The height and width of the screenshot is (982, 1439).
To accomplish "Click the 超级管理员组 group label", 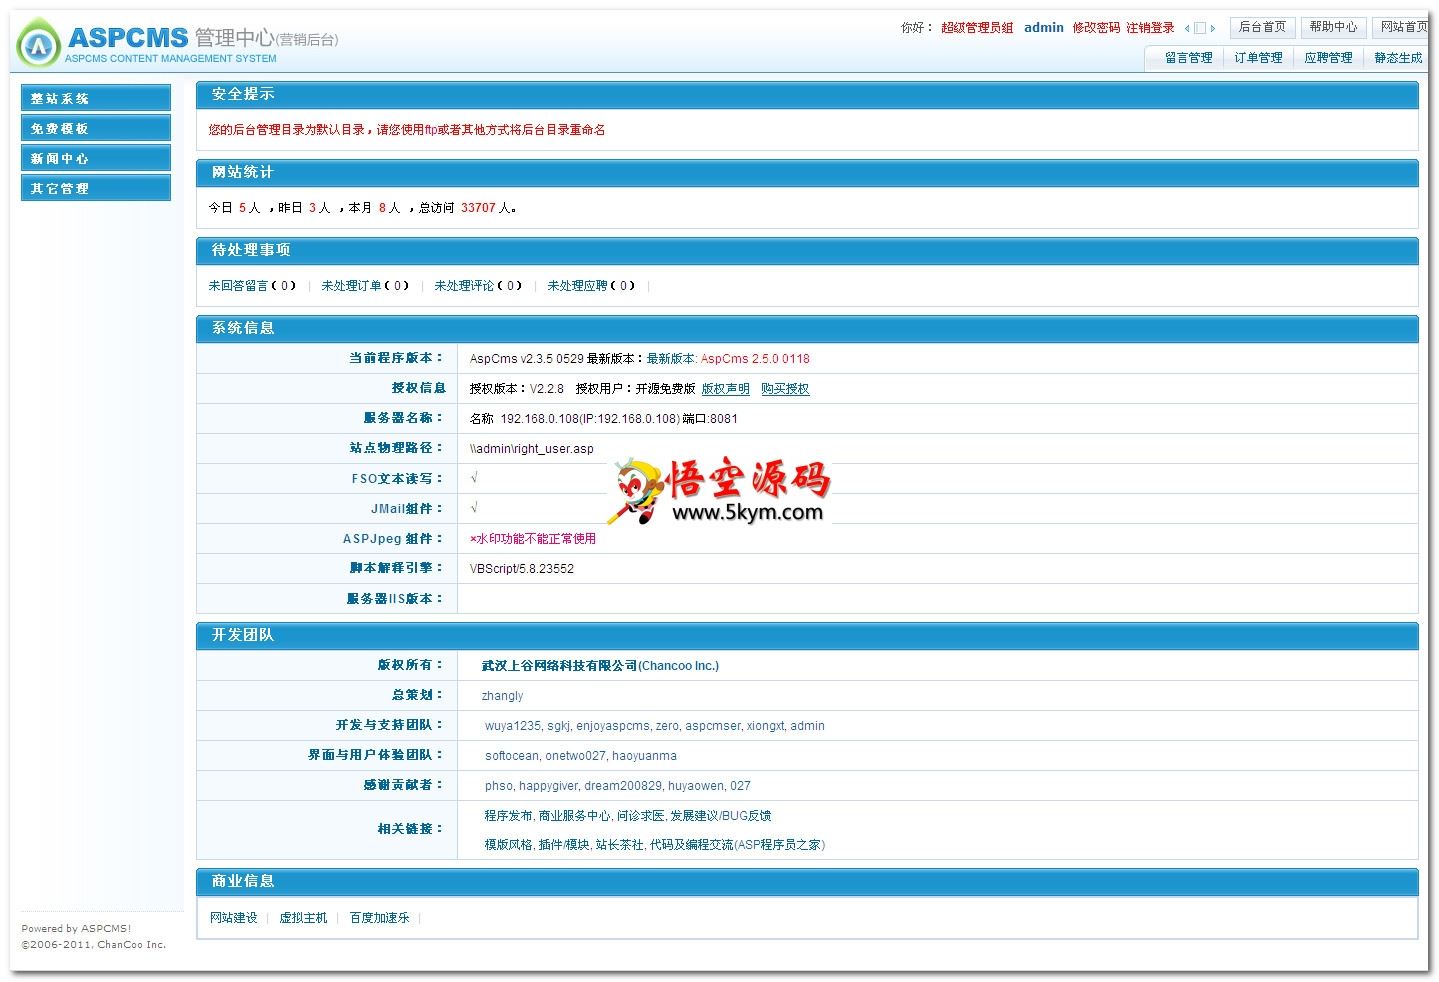I will click(977, 28).
